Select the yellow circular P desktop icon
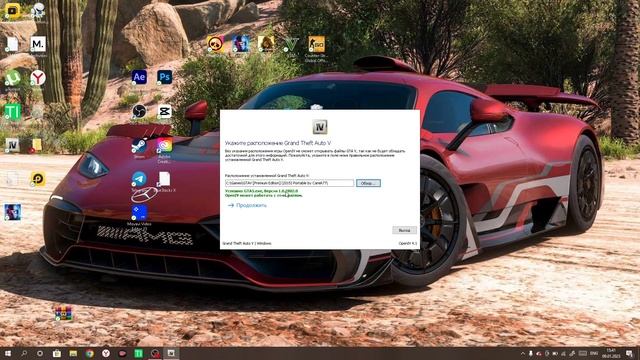This screenshot has height=360, width=640. pos(38,179)
